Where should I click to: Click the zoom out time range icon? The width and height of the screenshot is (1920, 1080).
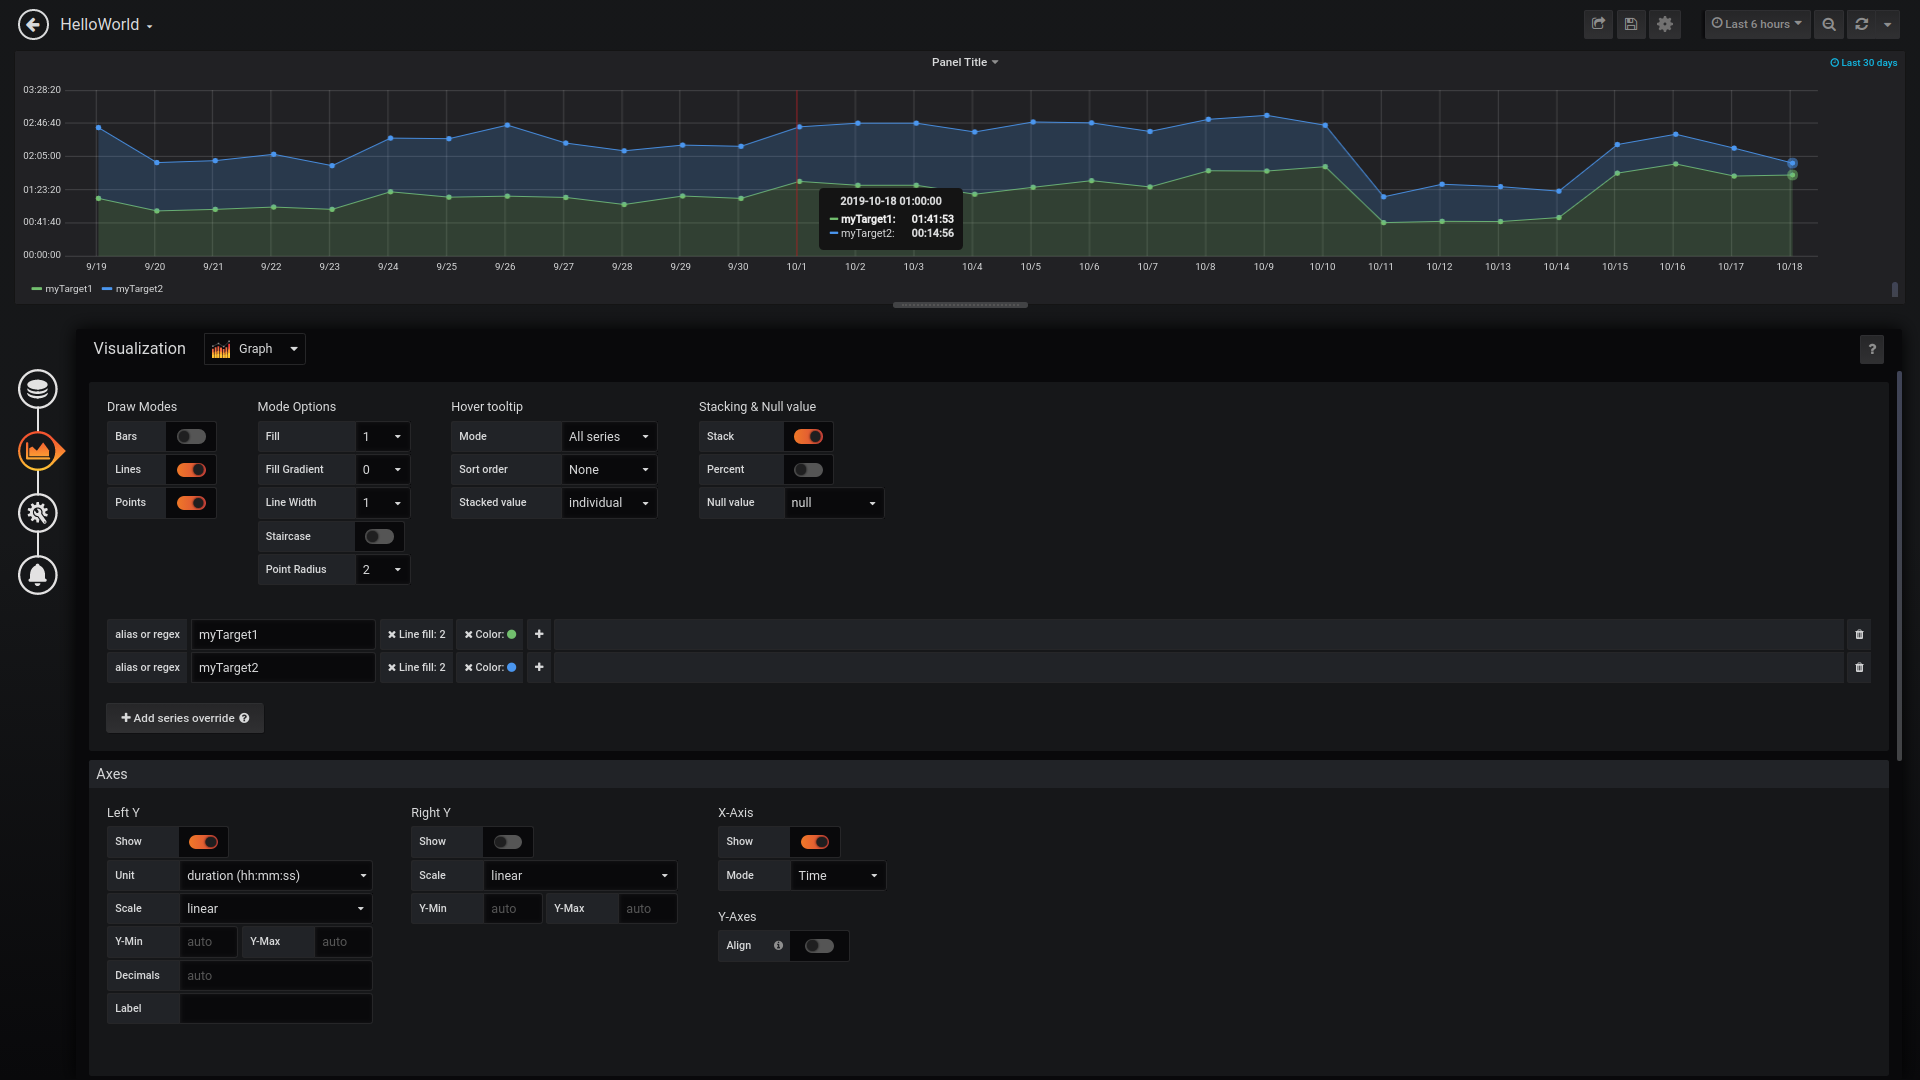coord(1829,24)
